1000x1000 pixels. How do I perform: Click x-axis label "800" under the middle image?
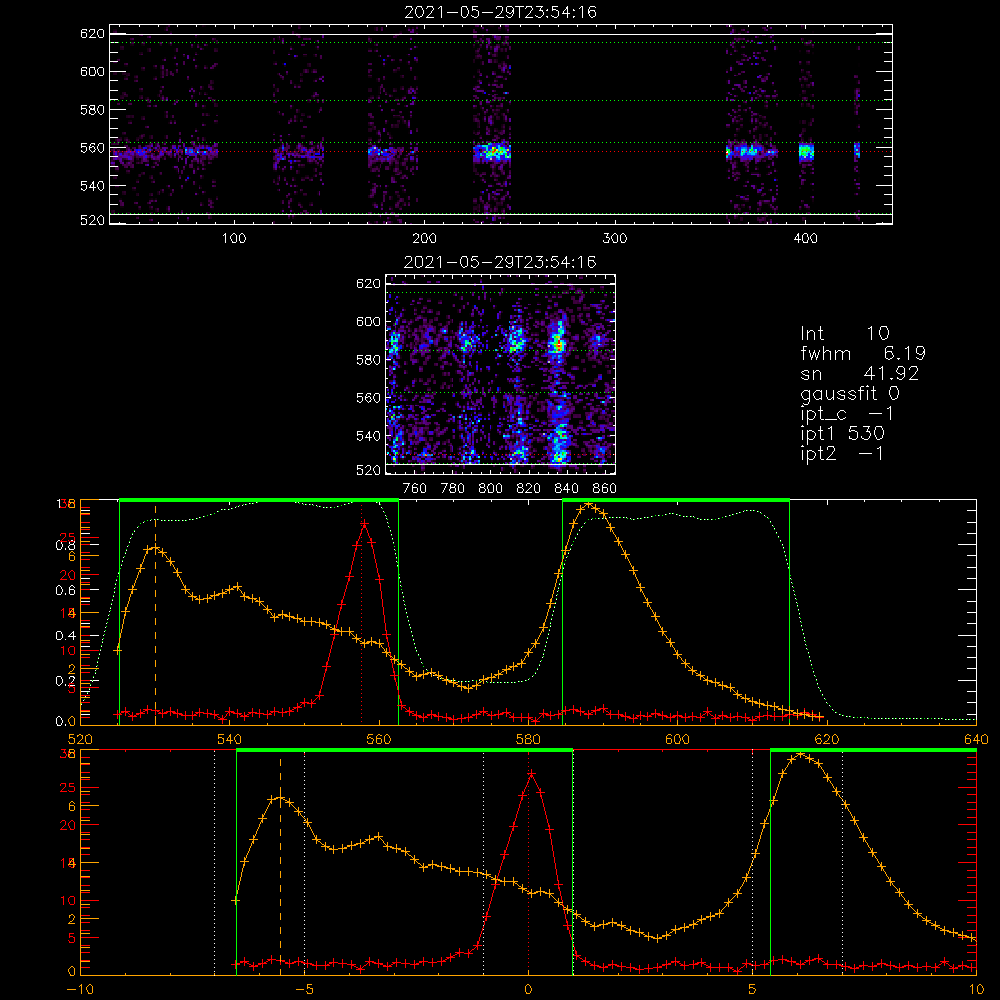click(490, 489)
